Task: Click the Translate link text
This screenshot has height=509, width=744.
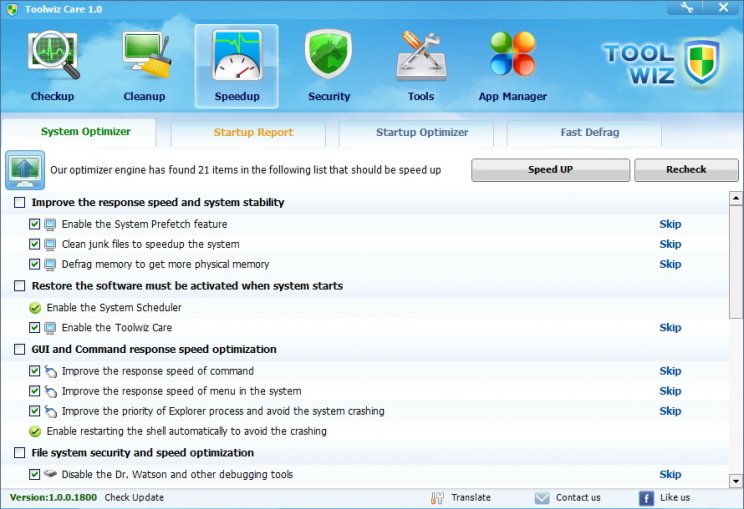Action: coord(471,498)
